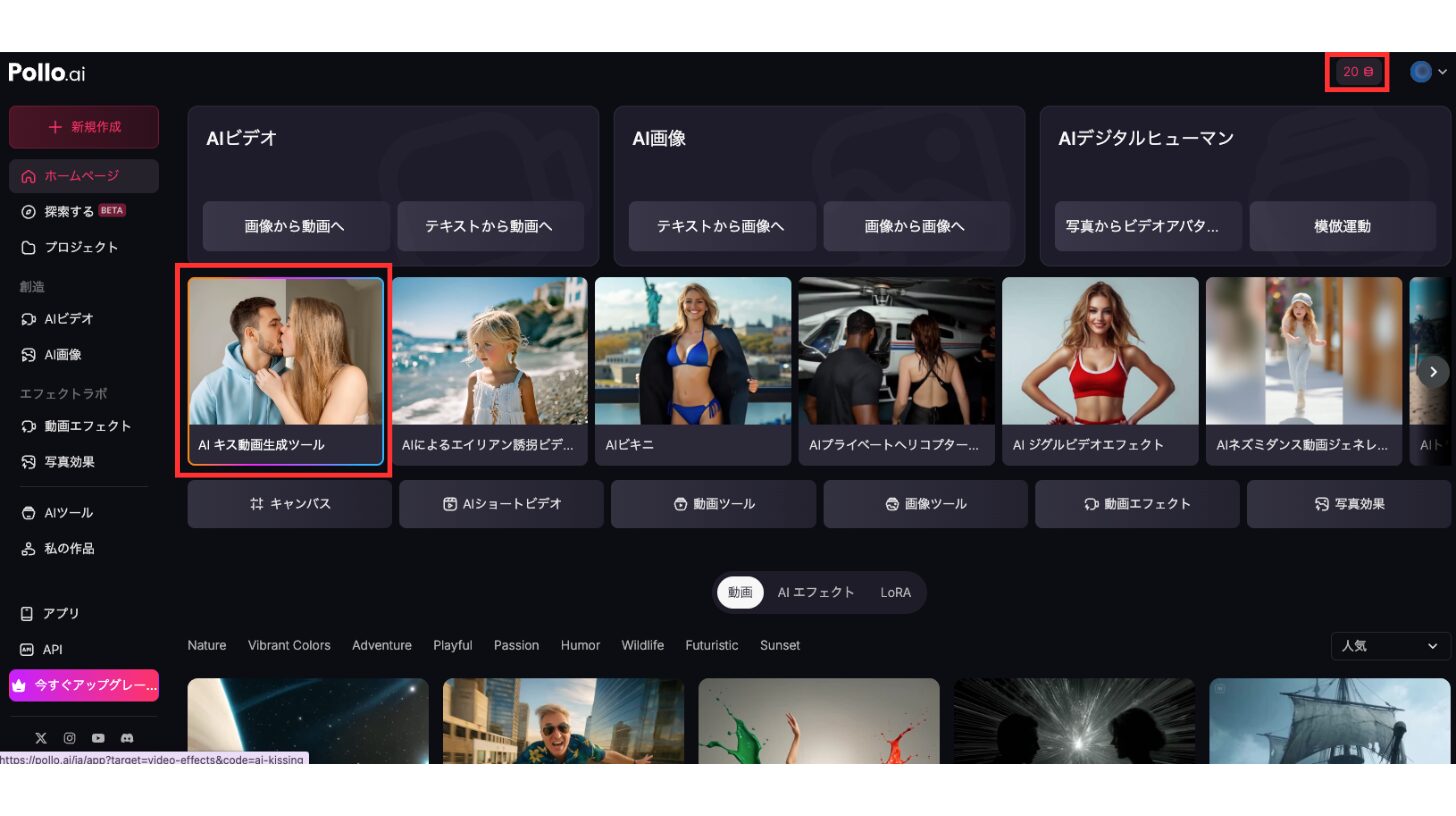This screenshot has height=816, width=1456.
Task: Click 写真からビデオアバター button
Action: 1148,226
